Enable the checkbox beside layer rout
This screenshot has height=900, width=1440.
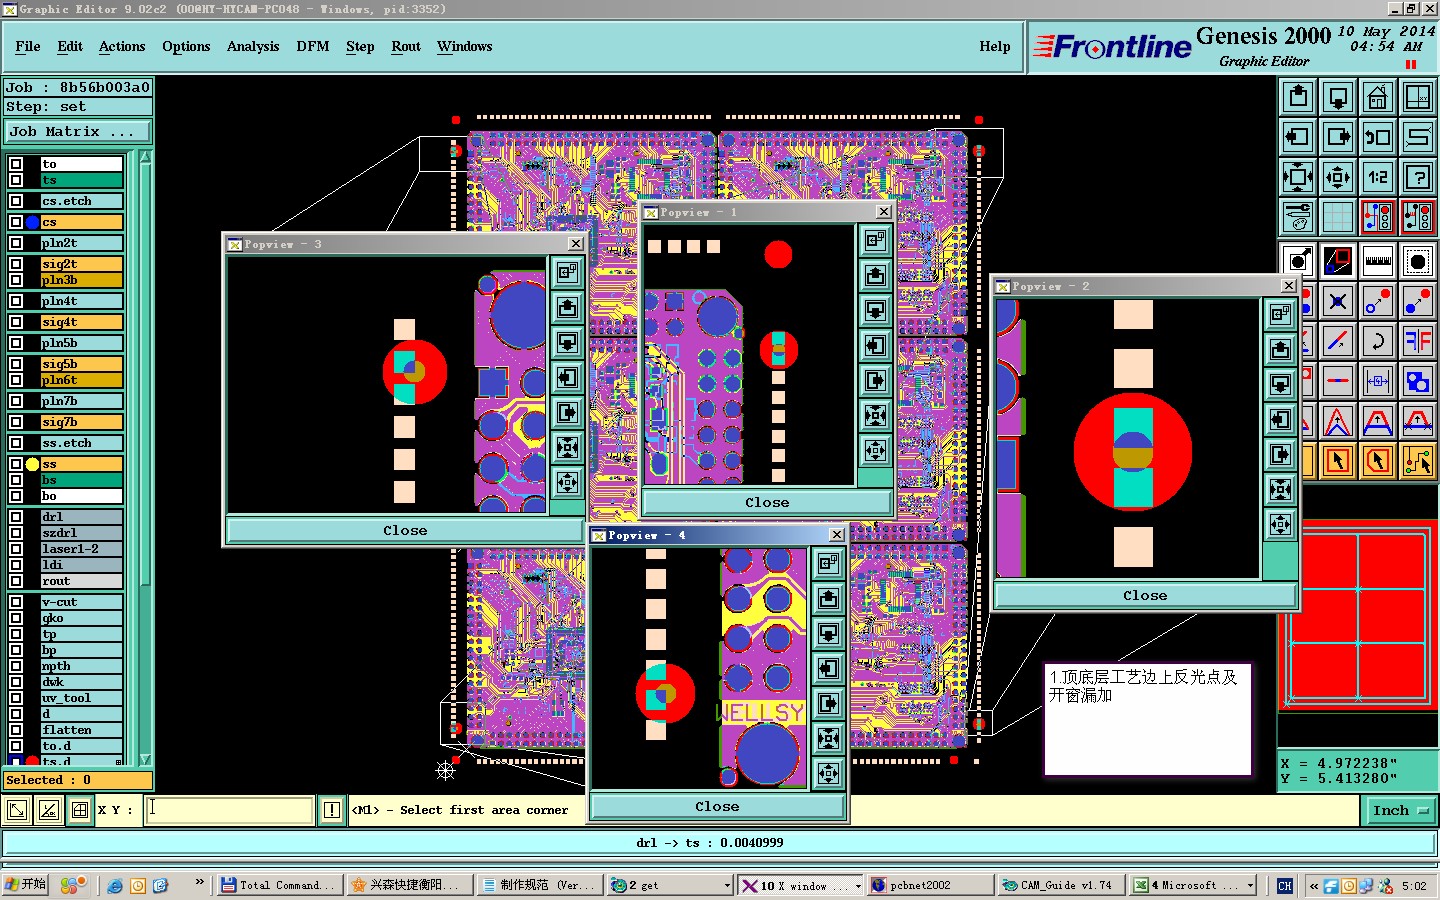16,581
